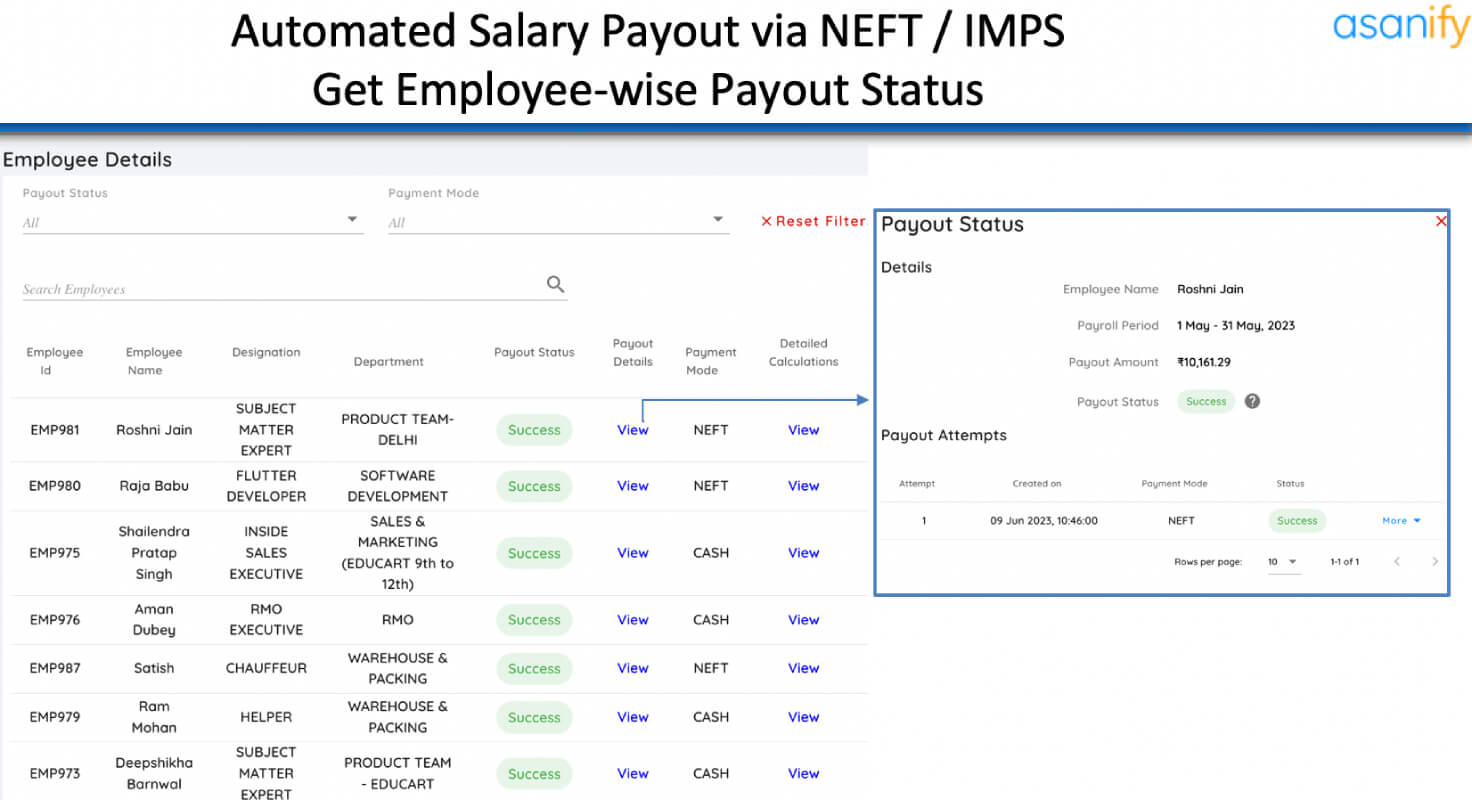
Task: View detailed calculations for Ram Mohan
Action: pyautogui.click(x=804, y=717)
